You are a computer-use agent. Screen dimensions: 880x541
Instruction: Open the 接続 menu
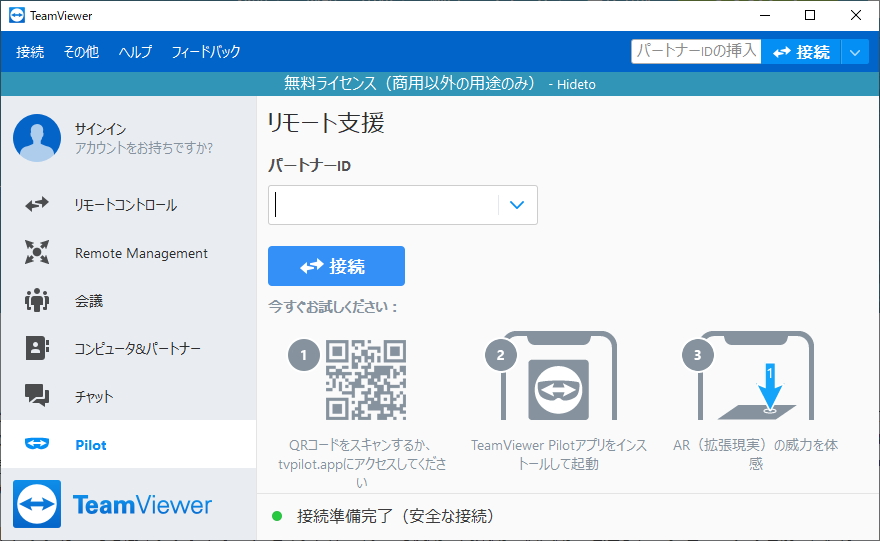tap(30, 52)
